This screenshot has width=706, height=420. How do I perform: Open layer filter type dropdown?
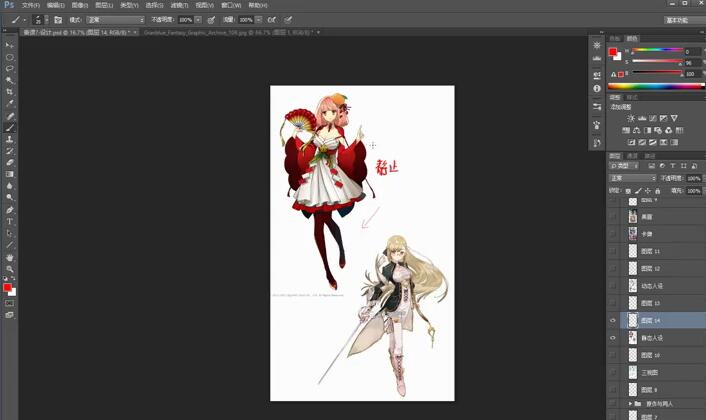(624, 166)
